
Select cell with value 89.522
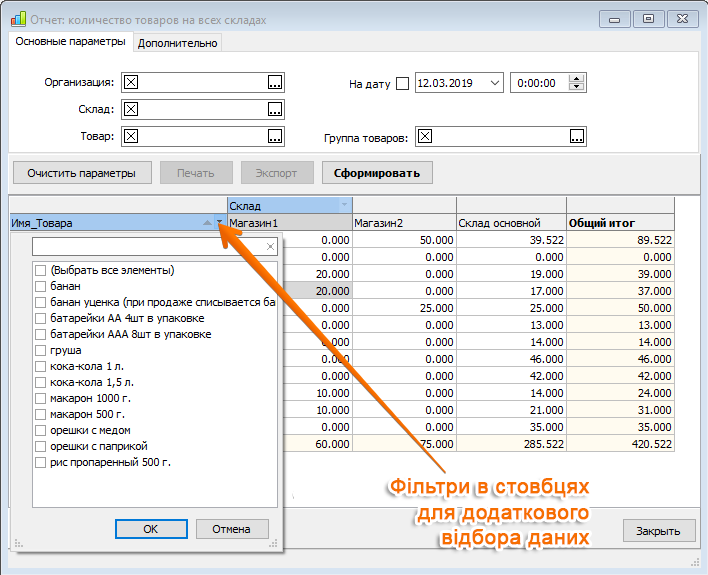click(x=620, y=240)
